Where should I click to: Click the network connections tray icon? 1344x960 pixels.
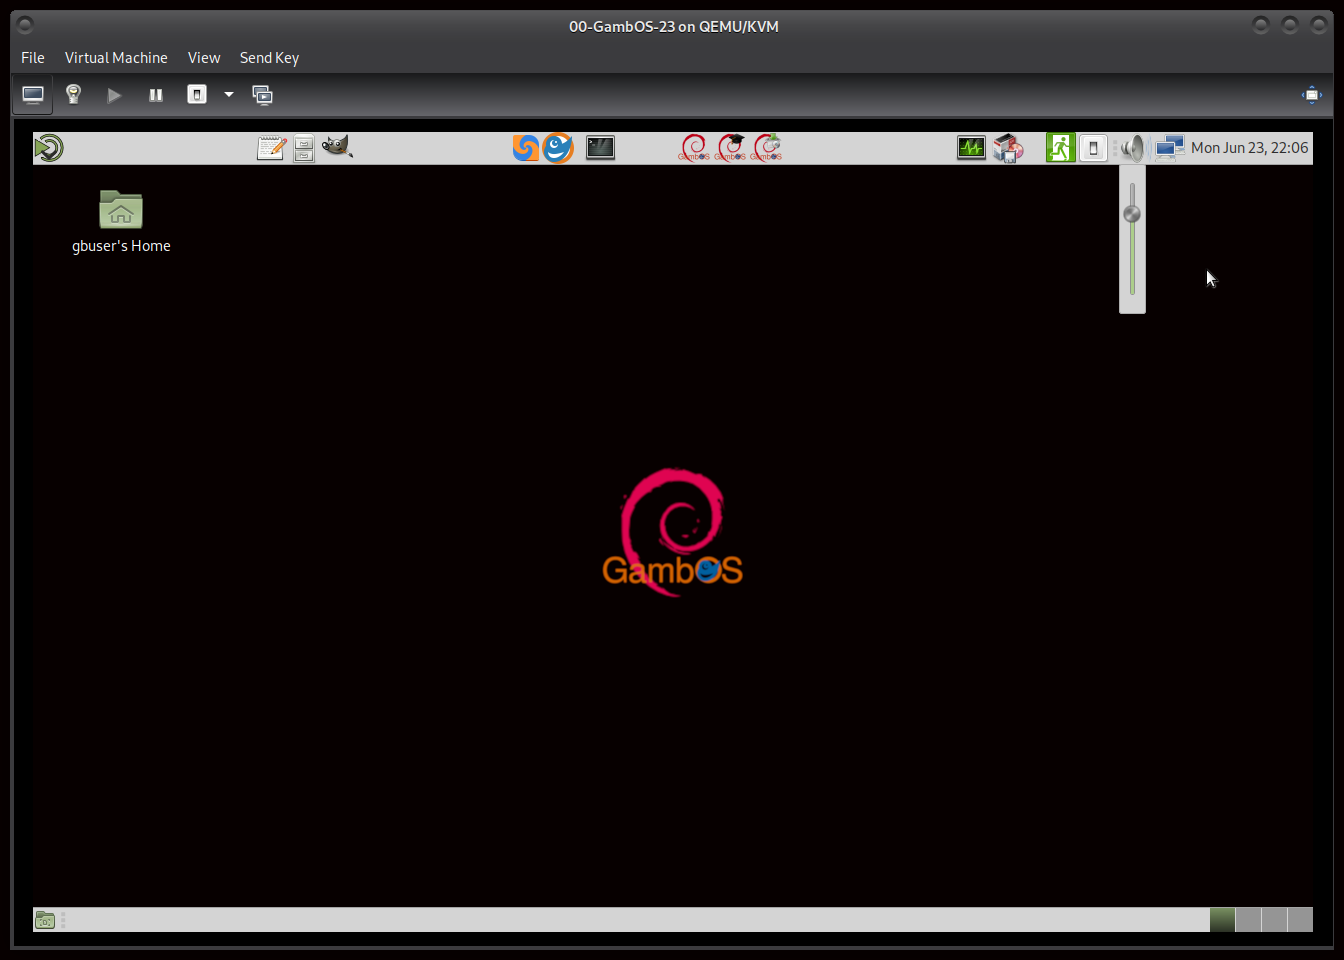1169,148
